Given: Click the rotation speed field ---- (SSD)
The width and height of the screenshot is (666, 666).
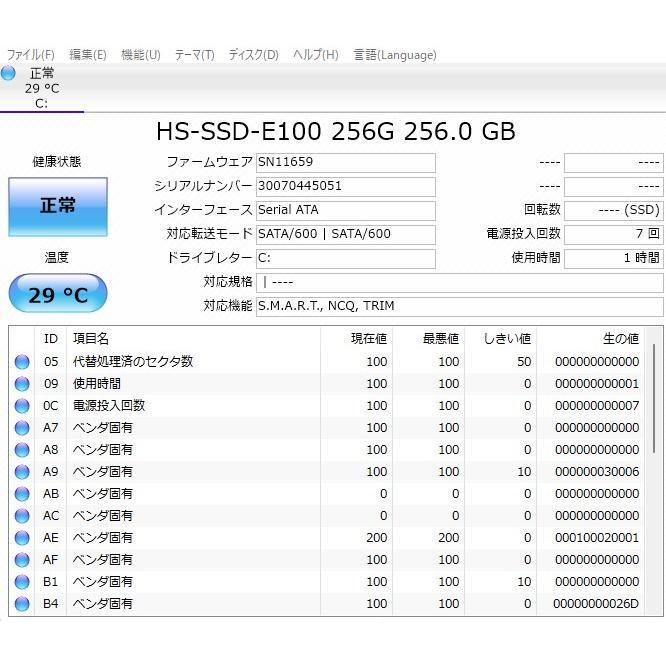Looking at the screenshot, I should pos(613,210).
